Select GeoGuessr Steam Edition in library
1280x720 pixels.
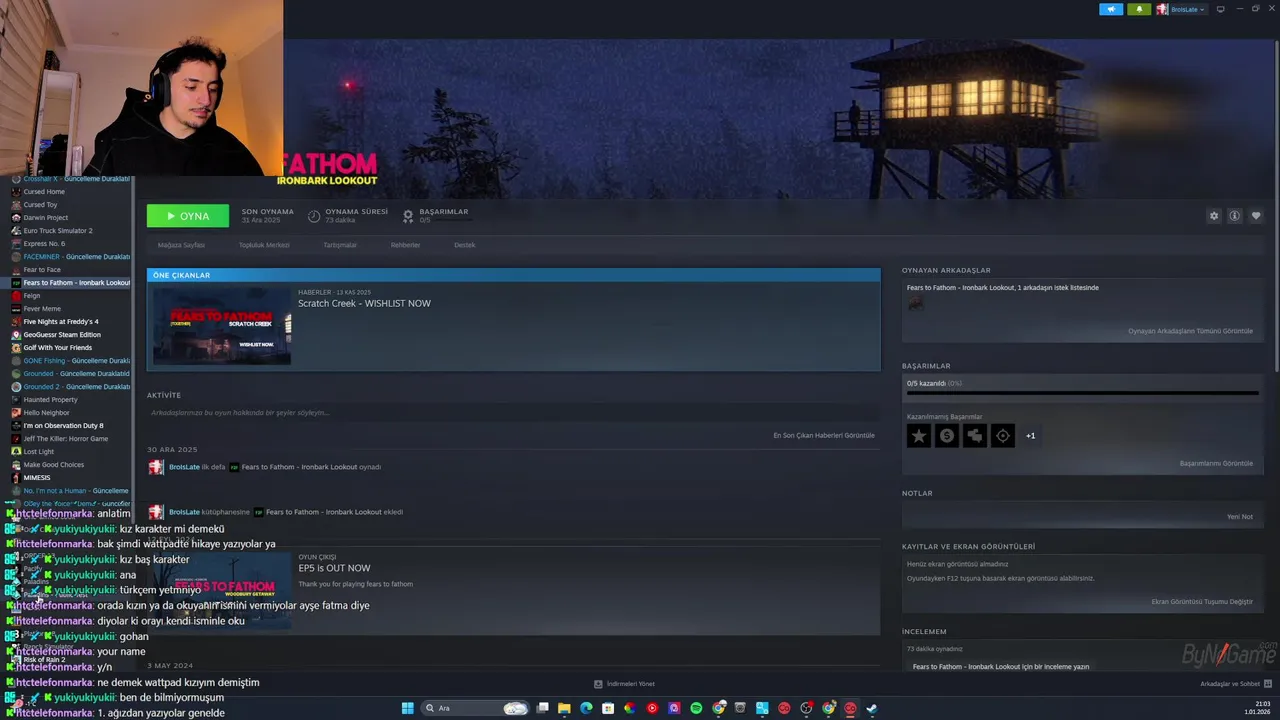point(62,335)
